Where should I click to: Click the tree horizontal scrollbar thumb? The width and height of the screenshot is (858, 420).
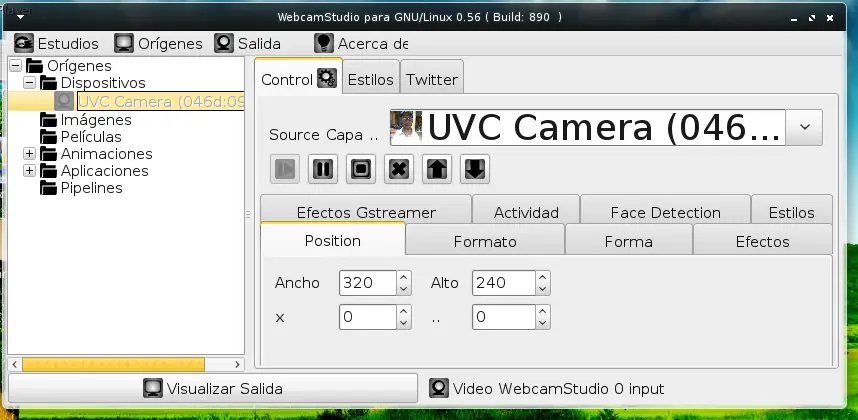(x=113, y=364)
